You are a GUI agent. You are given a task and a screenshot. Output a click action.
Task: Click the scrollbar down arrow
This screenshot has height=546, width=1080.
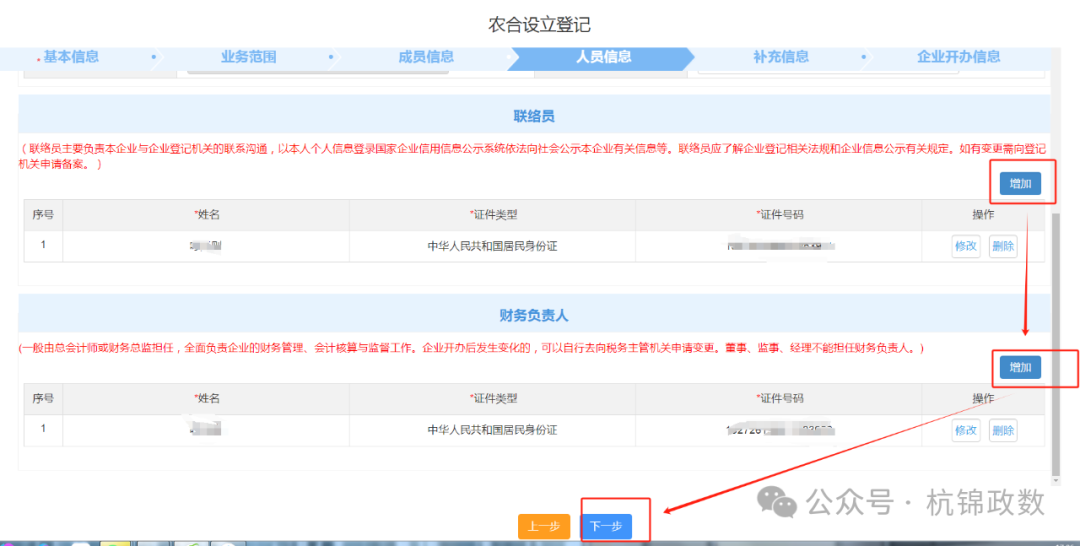[1056, 479]
